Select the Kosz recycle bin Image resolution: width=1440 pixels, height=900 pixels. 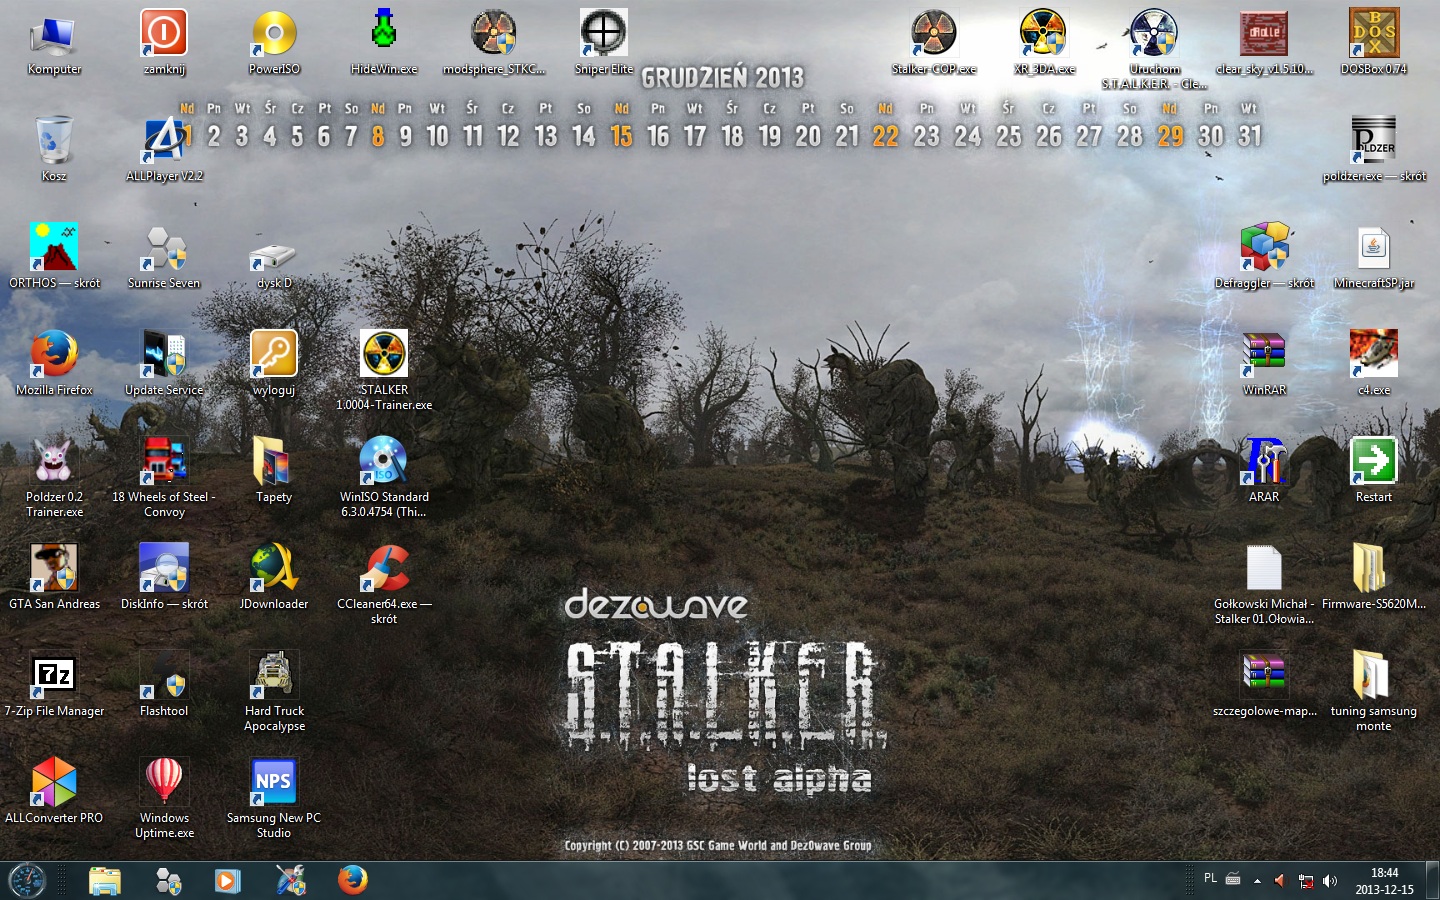click(54, 150)
